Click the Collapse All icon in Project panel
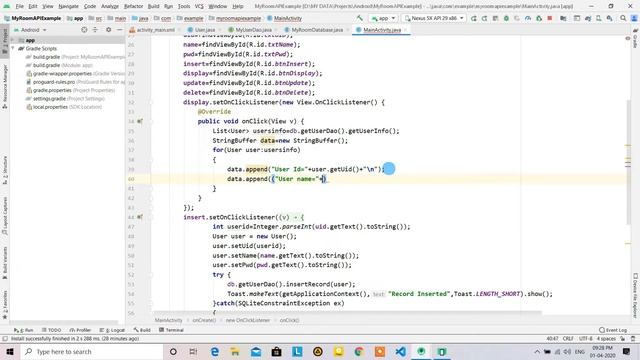The image size is (640, 360). tap(95, 30)
